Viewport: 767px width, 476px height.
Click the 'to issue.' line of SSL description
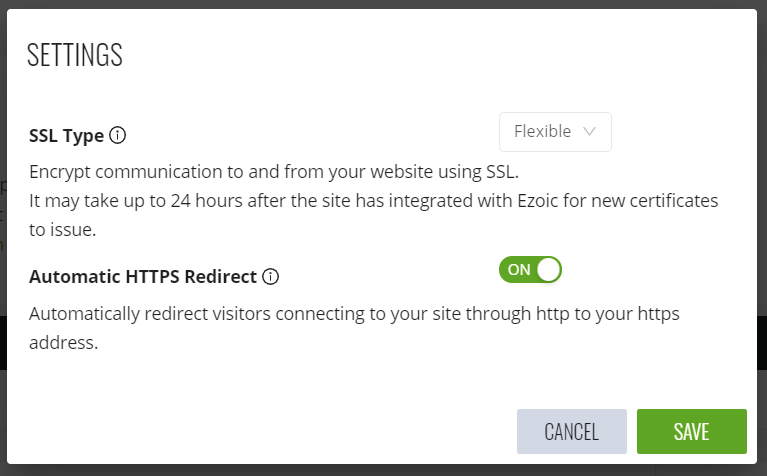tap(64, 229)
